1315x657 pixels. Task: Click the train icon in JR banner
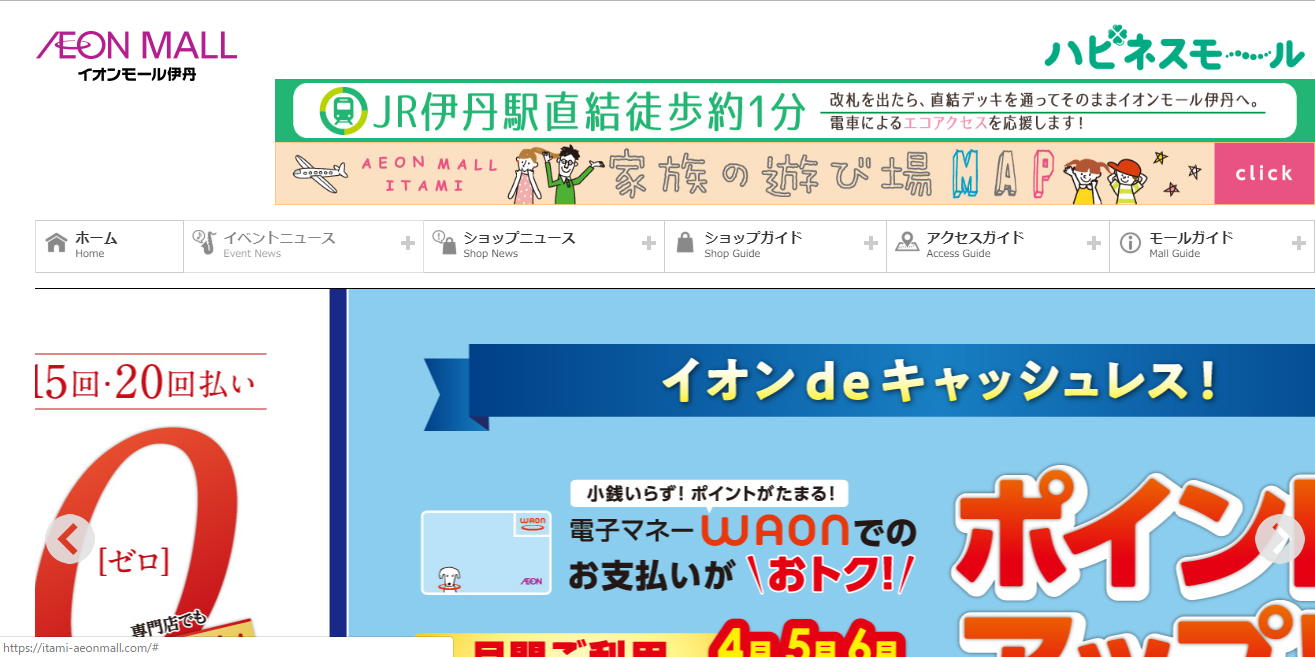coord(343,110)
